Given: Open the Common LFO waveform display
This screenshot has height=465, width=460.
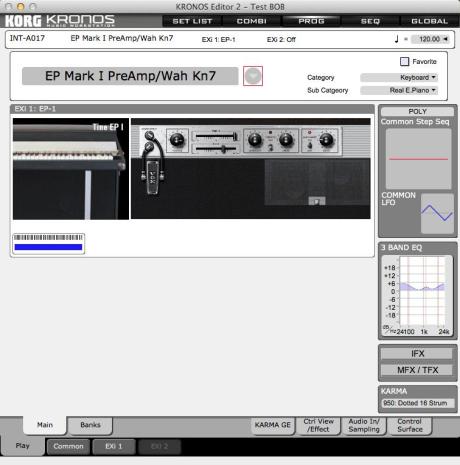Looking at the screenshot, I should point(437,213).
